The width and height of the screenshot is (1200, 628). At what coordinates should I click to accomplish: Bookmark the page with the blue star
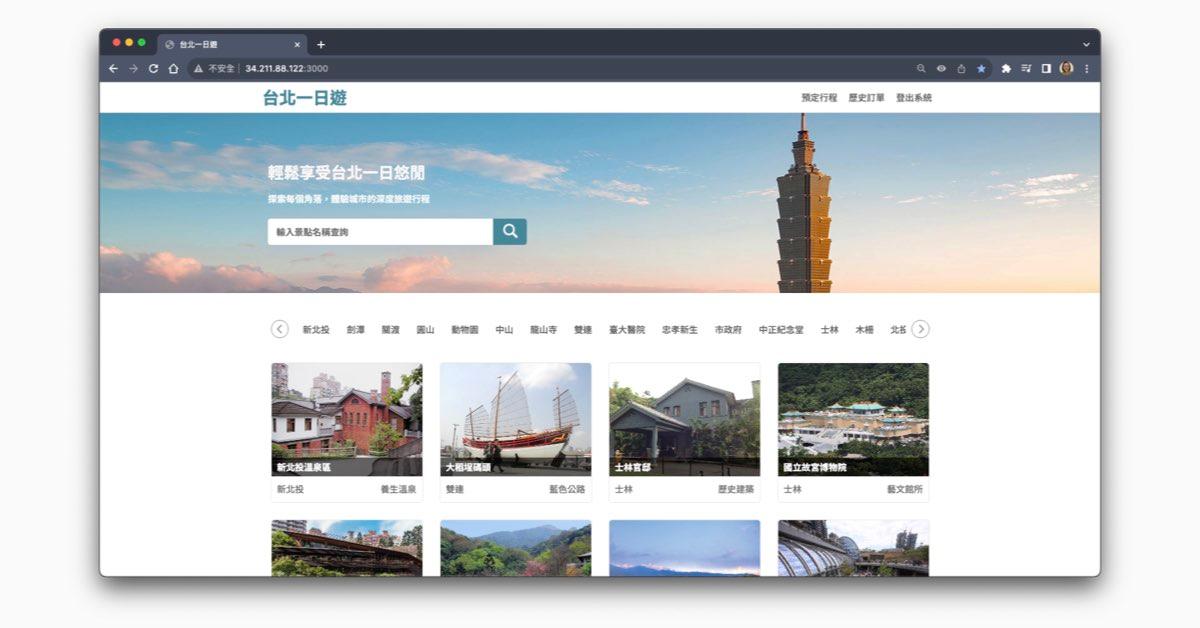[x=981, y=69]
